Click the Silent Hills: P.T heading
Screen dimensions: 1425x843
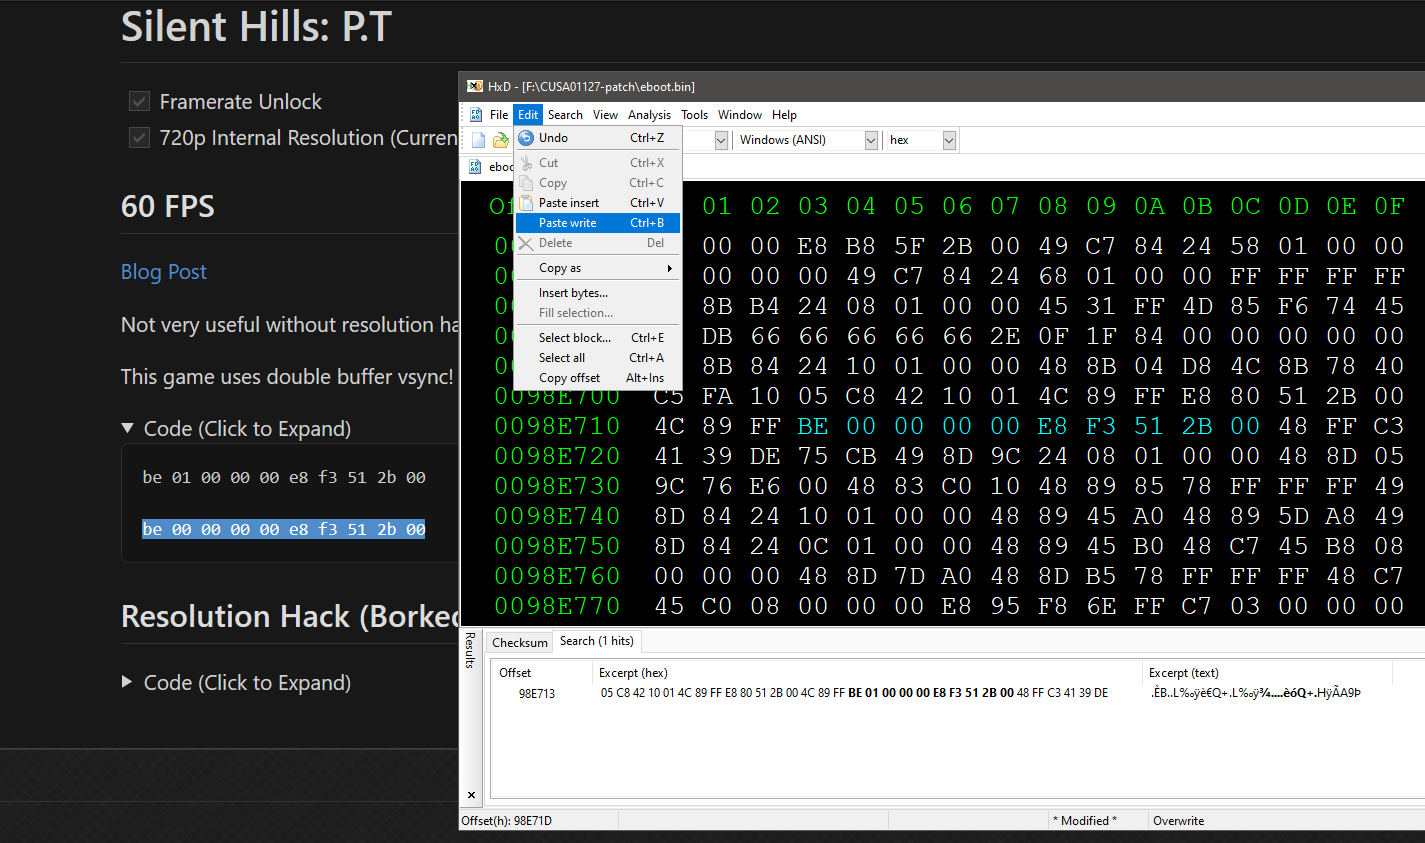coord(256,26)
